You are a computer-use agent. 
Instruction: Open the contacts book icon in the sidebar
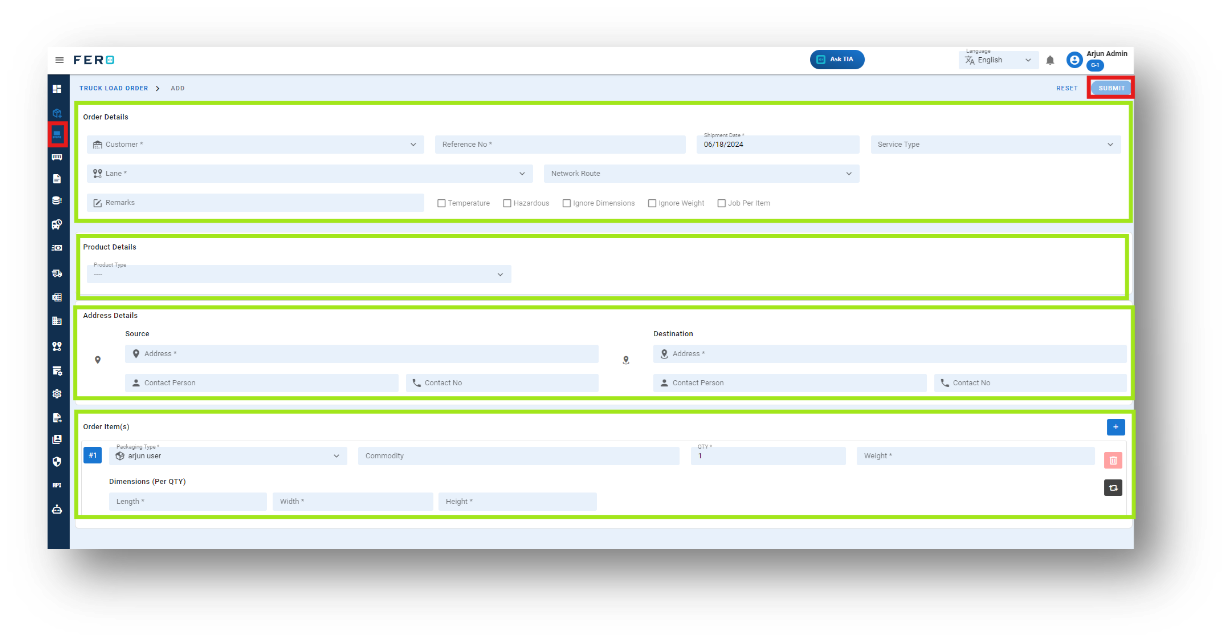tap(57, 439)
